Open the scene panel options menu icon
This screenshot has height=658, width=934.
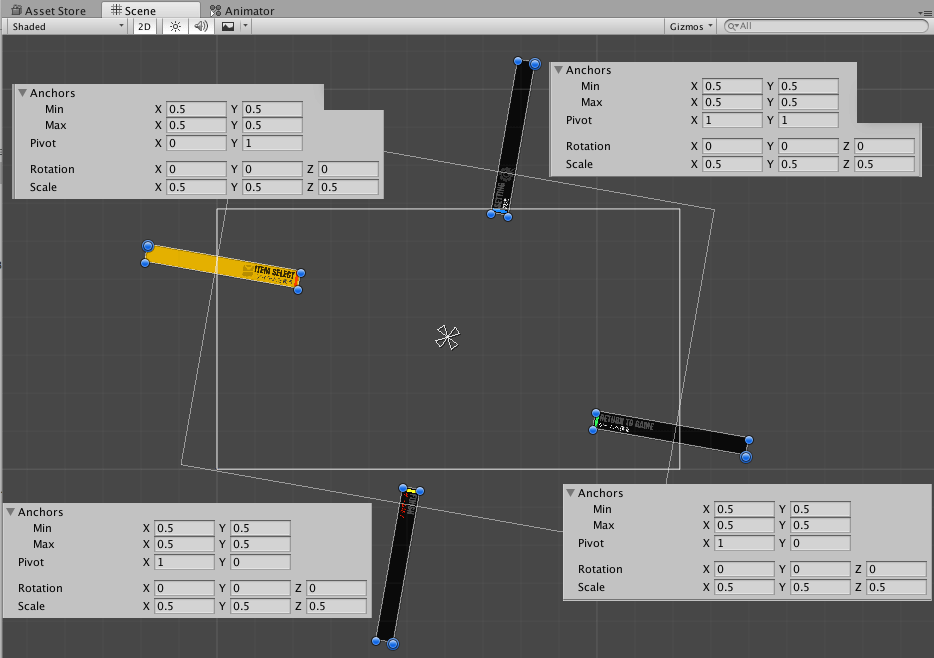pyautogui.click(x=926, y=12)
